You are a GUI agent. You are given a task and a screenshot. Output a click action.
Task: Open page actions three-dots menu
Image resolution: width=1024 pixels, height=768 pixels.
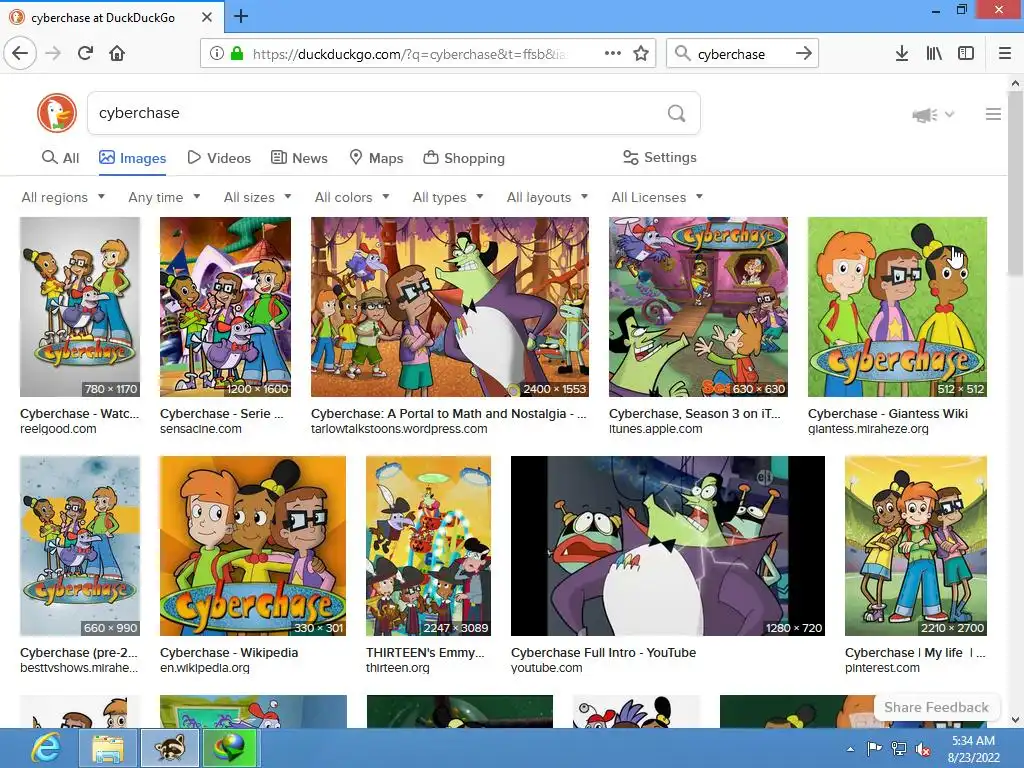click(x=613, y=53)
